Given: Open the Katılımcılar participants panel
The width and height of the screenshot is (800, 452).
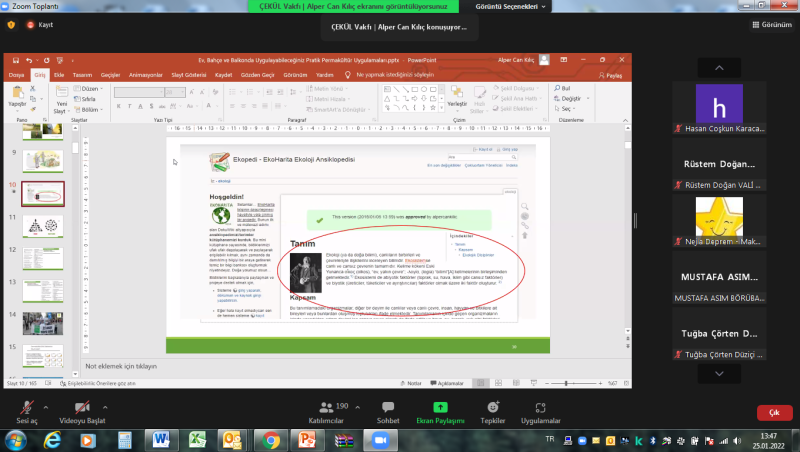Looking at the screenshot, I should [330, 411].
